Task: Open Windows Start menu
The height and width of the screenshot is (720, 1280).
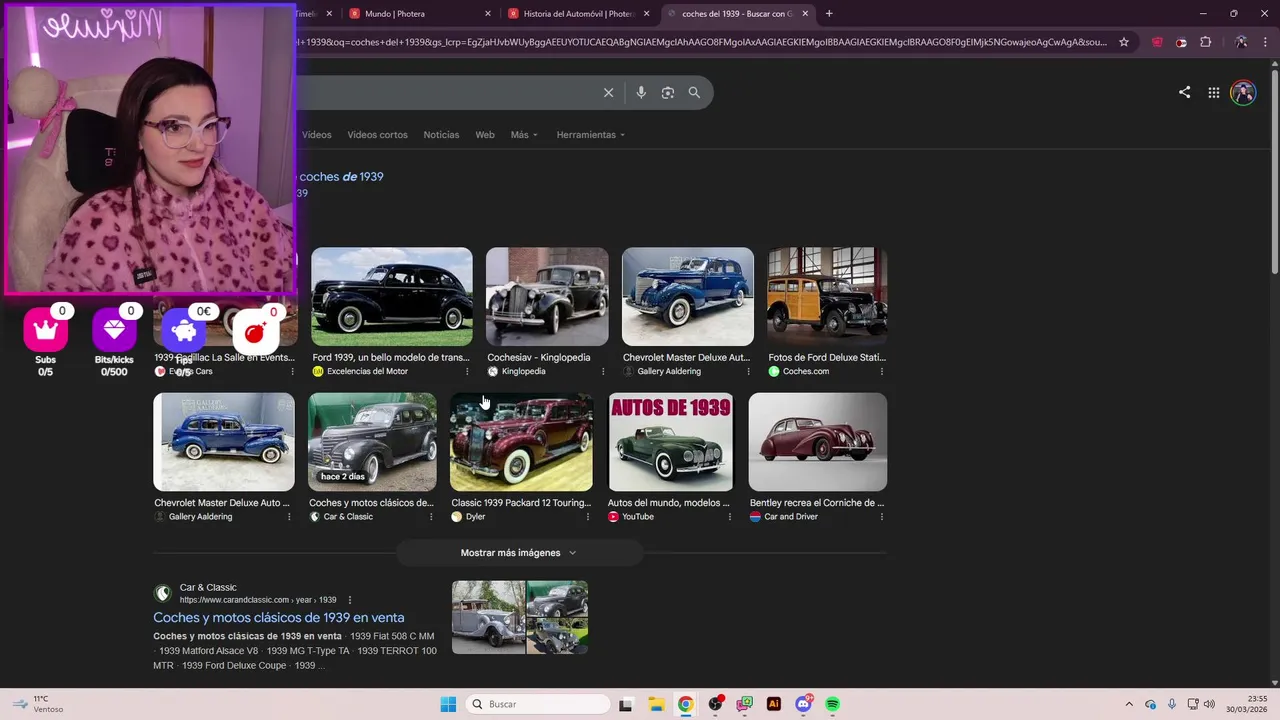Action: click(x=448, y=704)
